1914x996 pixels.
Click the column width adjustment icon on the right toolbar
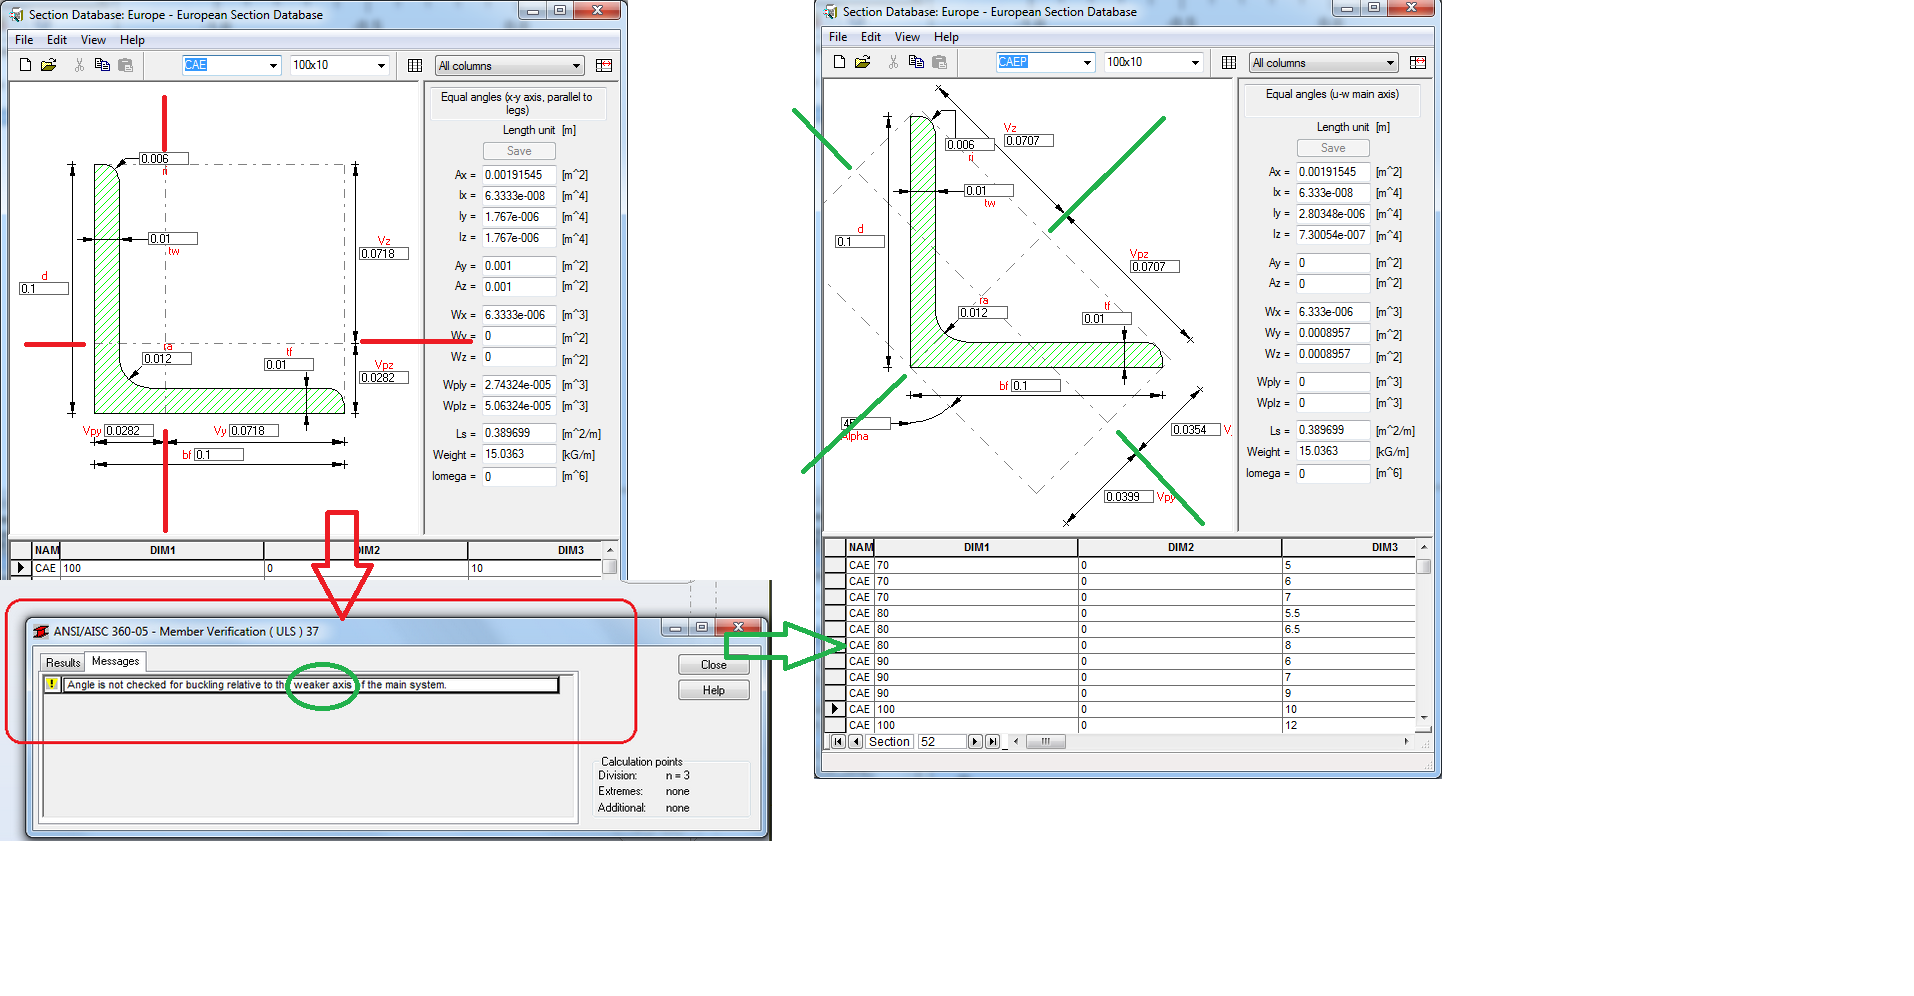(604, 64)
